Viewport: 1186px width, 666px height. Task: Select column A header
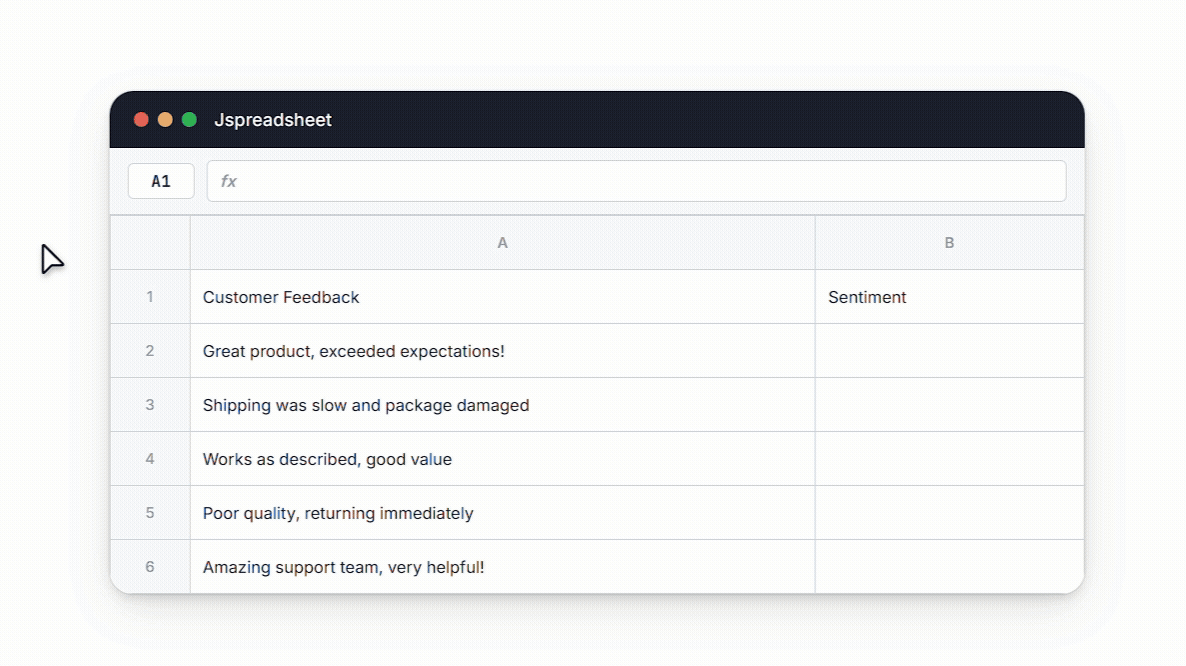tap(502, 243)
